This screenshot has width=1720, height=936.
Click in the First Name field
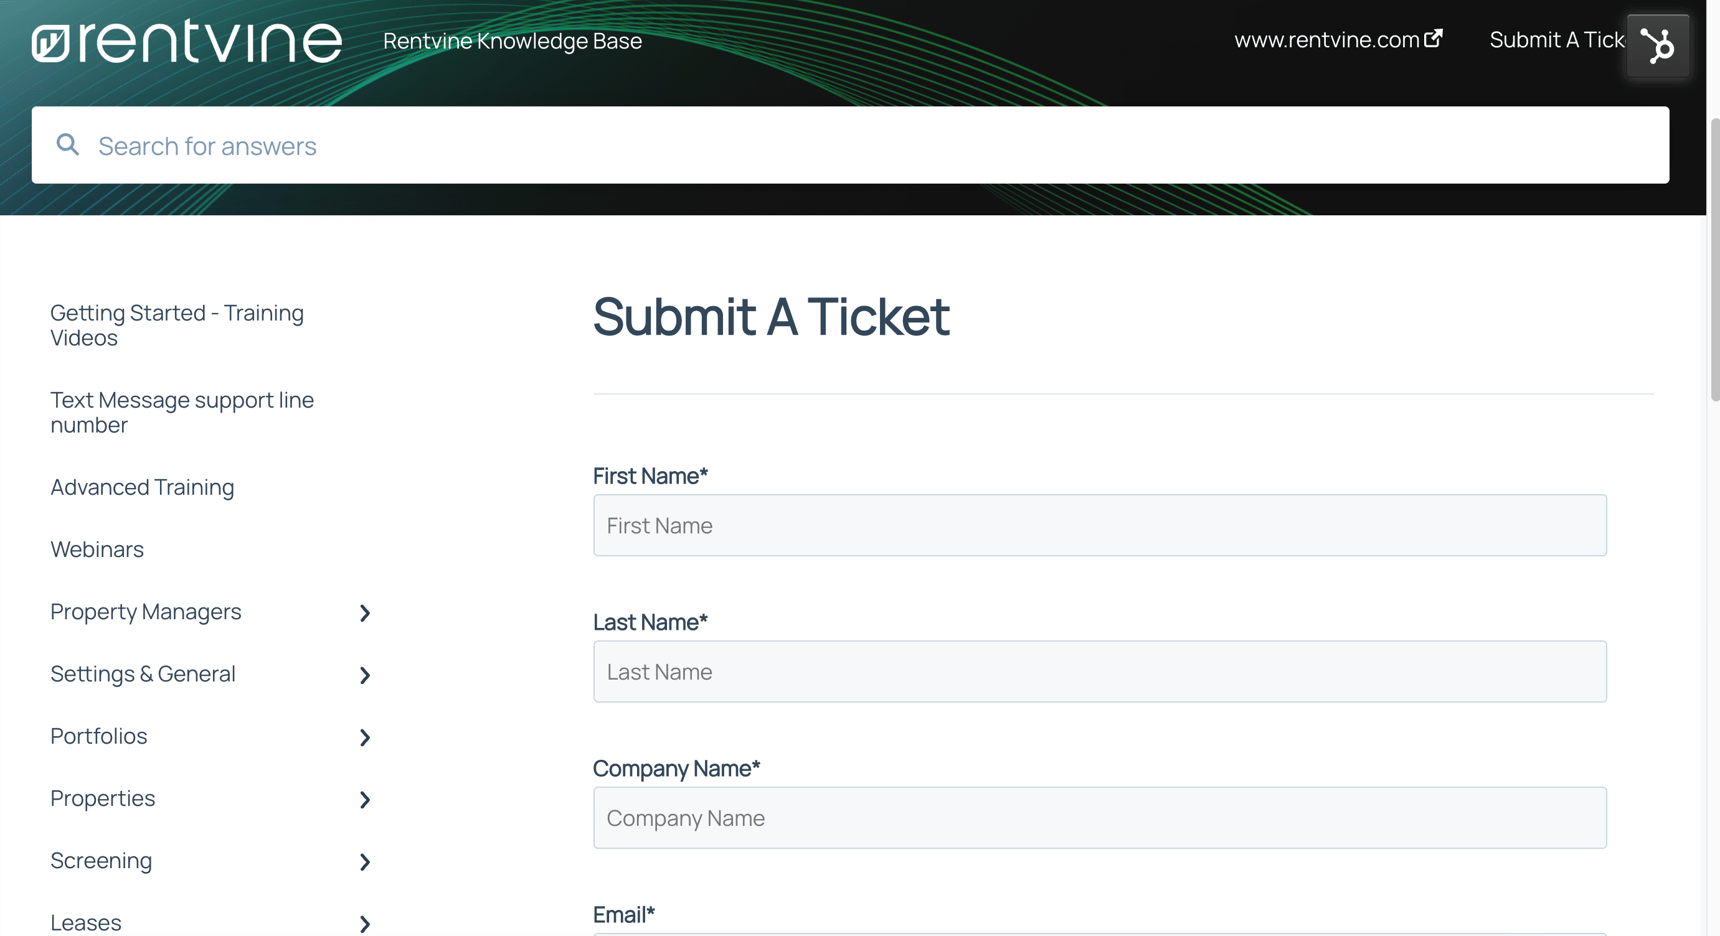point(1098,525)
